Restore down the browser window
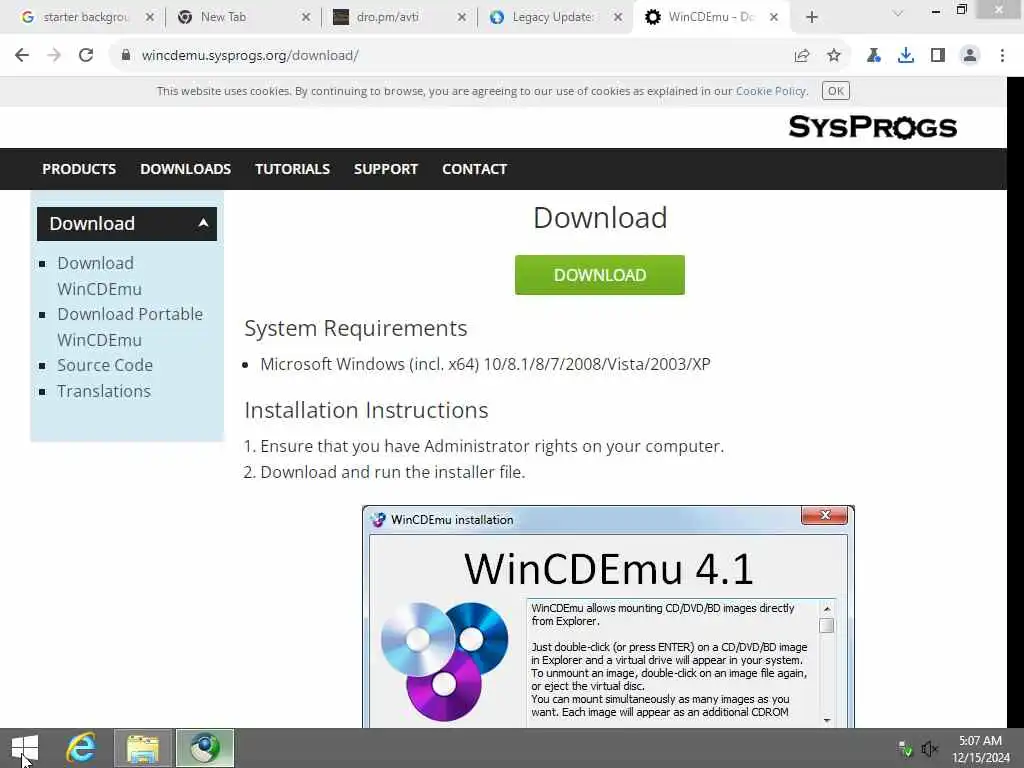1024x768 pixels. (961, 10)
